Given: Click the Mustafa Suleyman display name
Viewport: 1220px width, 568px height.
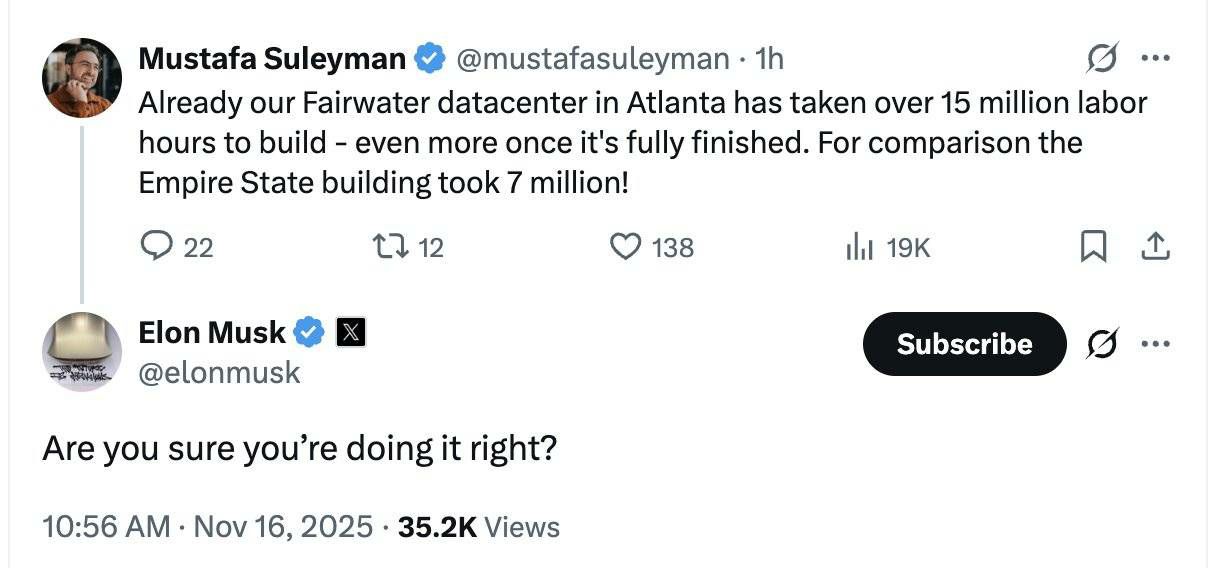Looking at the screenshot, I should click(x=272, y=59).
